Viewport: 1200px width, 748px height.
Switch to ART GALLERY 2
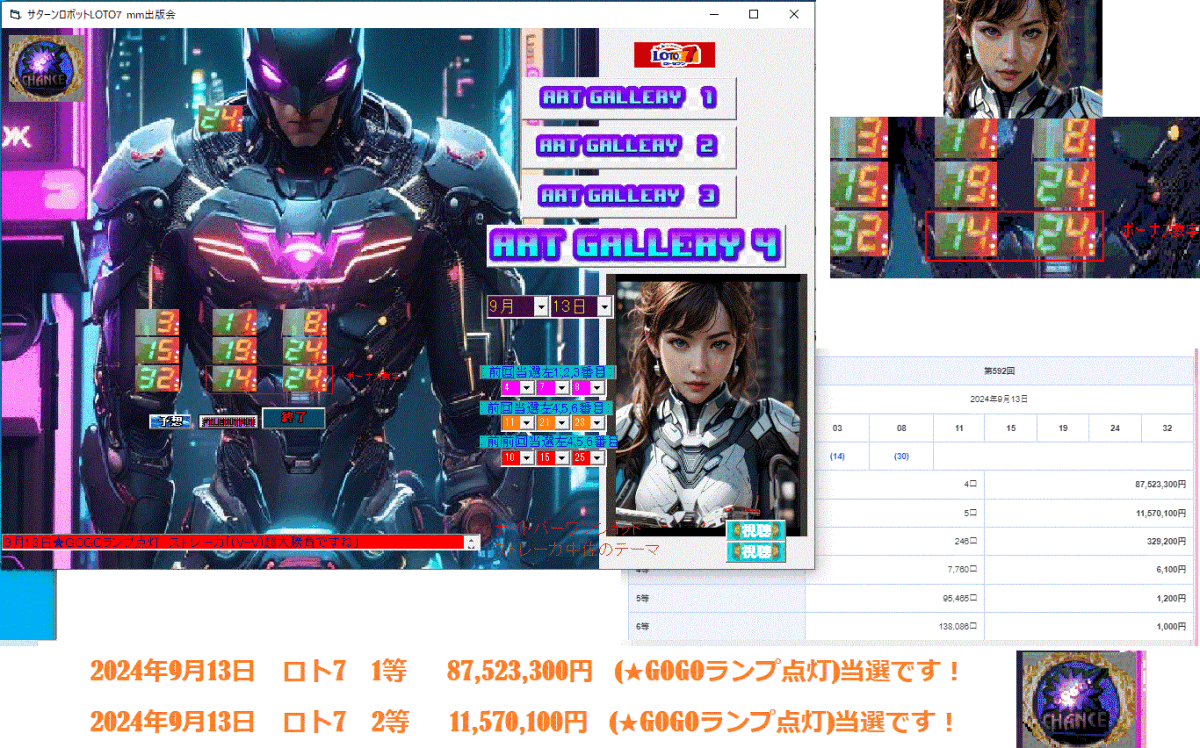point(628,146)
